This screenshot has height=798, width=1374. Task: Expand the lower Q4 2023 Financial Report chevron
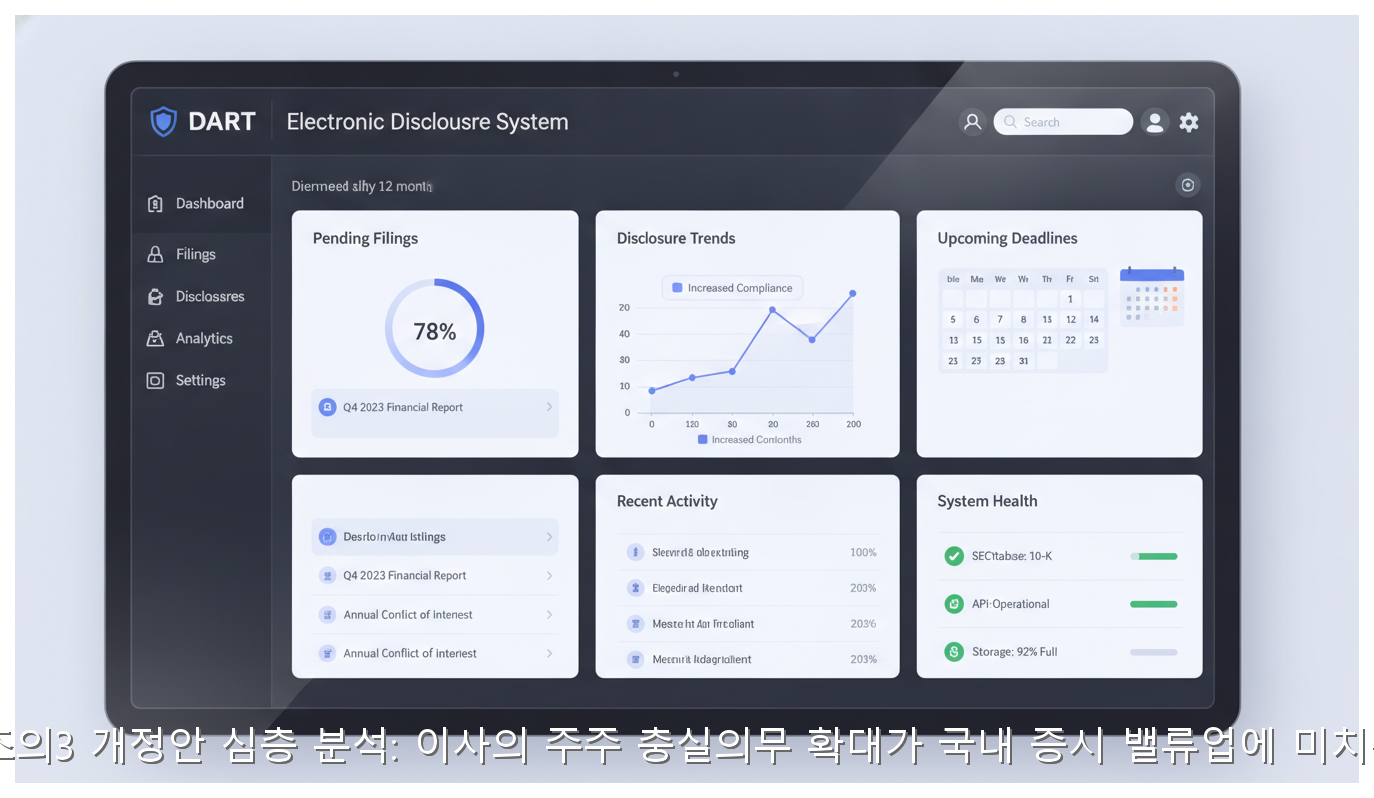[x=549, y=576]
